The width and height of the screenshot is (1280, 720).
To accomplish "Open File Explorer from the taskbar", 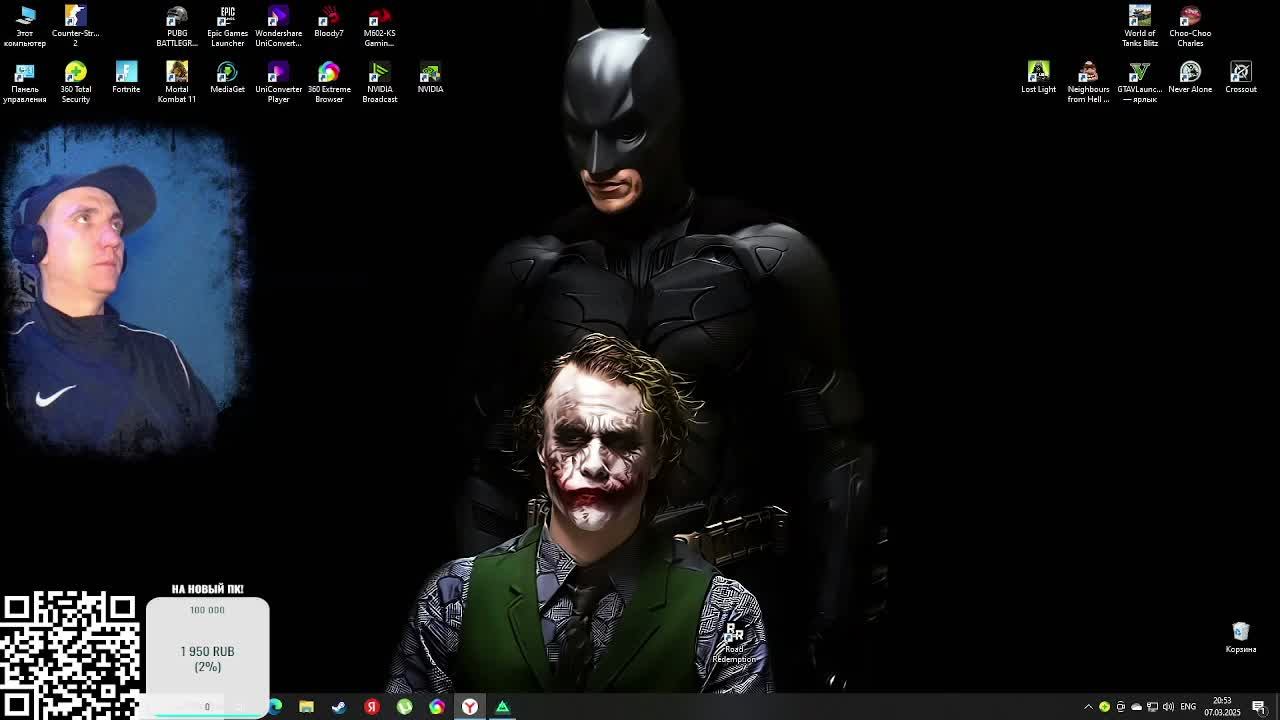I will (306, 707).
